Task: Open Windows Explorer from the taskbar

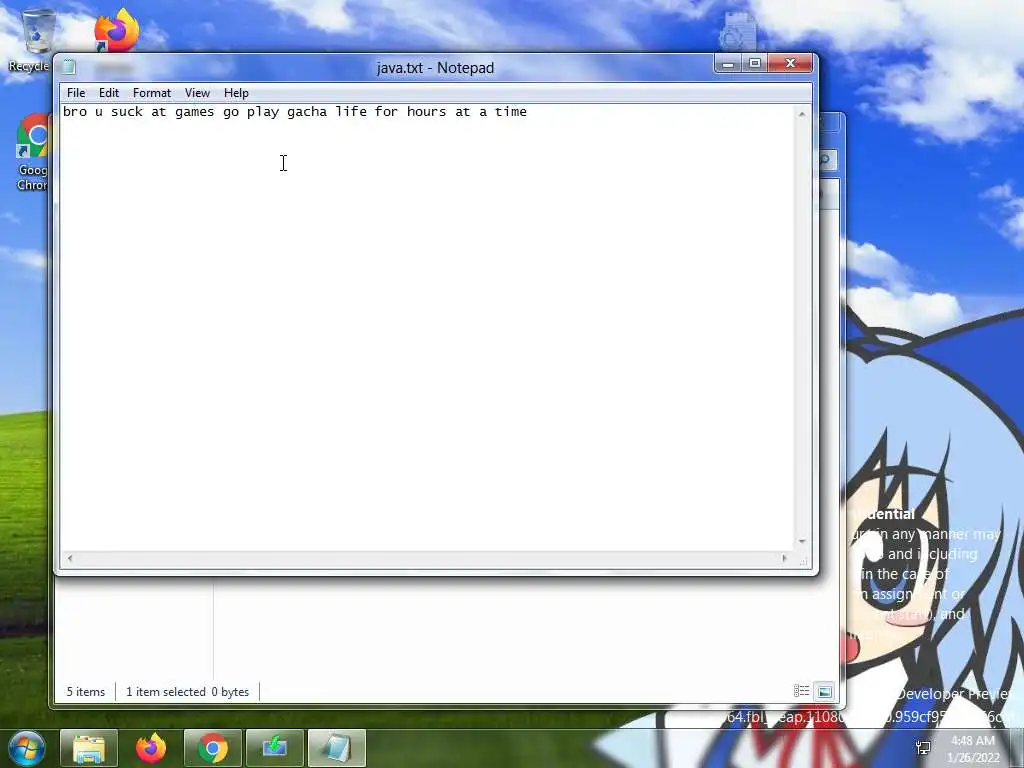Action: [89, 748]
